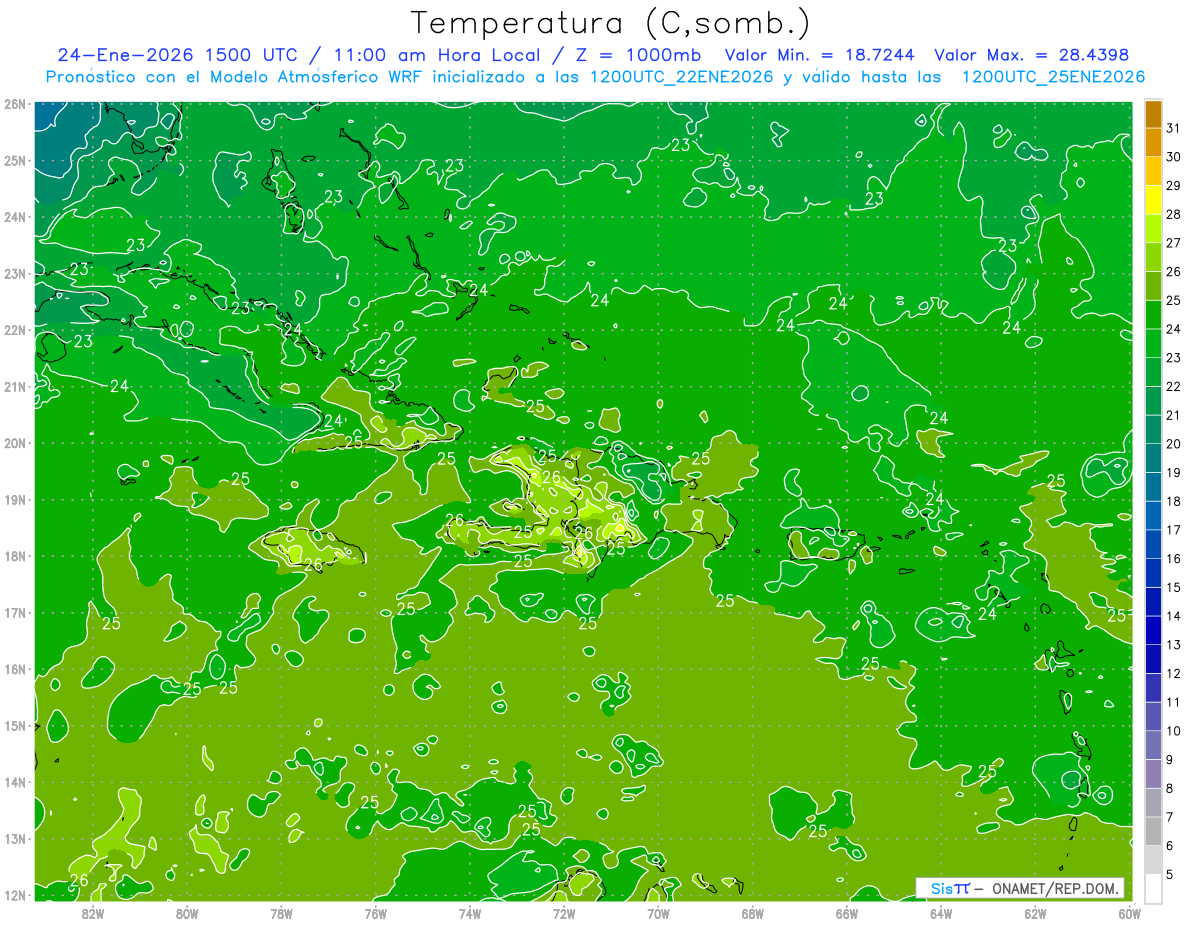Click the latitude label '18N'

click(14, 556)
